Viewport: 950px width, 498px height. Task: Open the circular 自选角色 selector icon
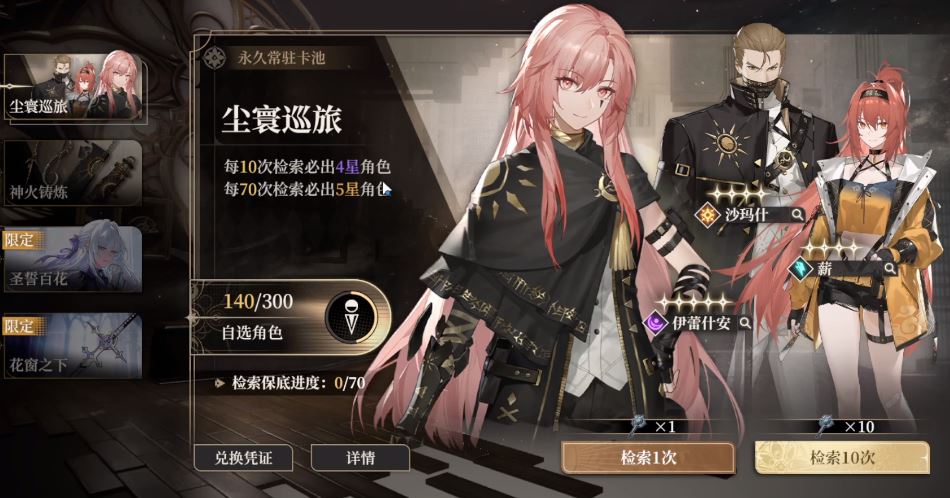pyautogui.click(x=351, y=317)
